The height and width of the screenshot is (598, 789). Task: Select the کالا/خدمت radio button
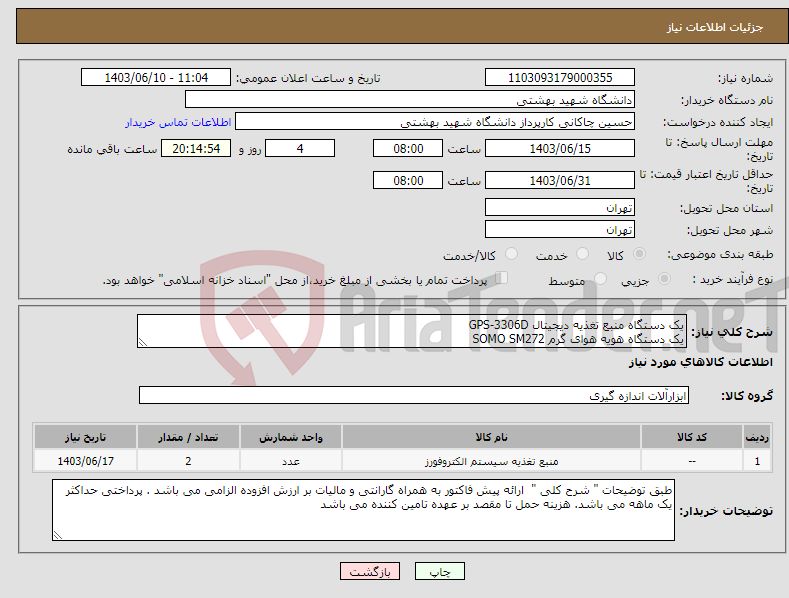[511, 254]
